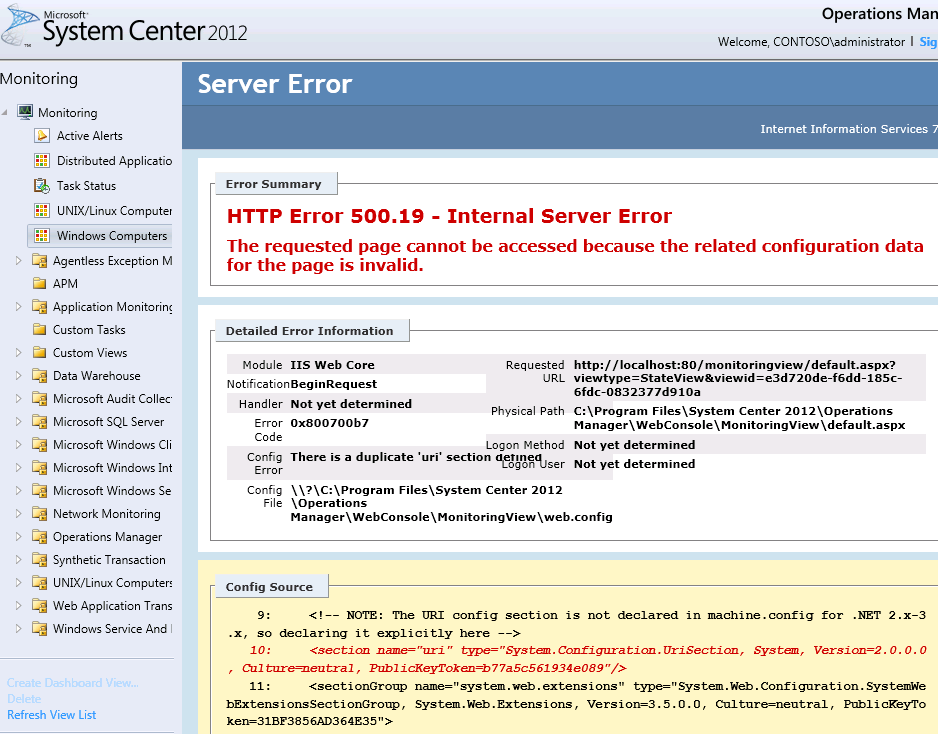
Task: Click the BeginRequest notification value
Action: [x=334, y=384]
